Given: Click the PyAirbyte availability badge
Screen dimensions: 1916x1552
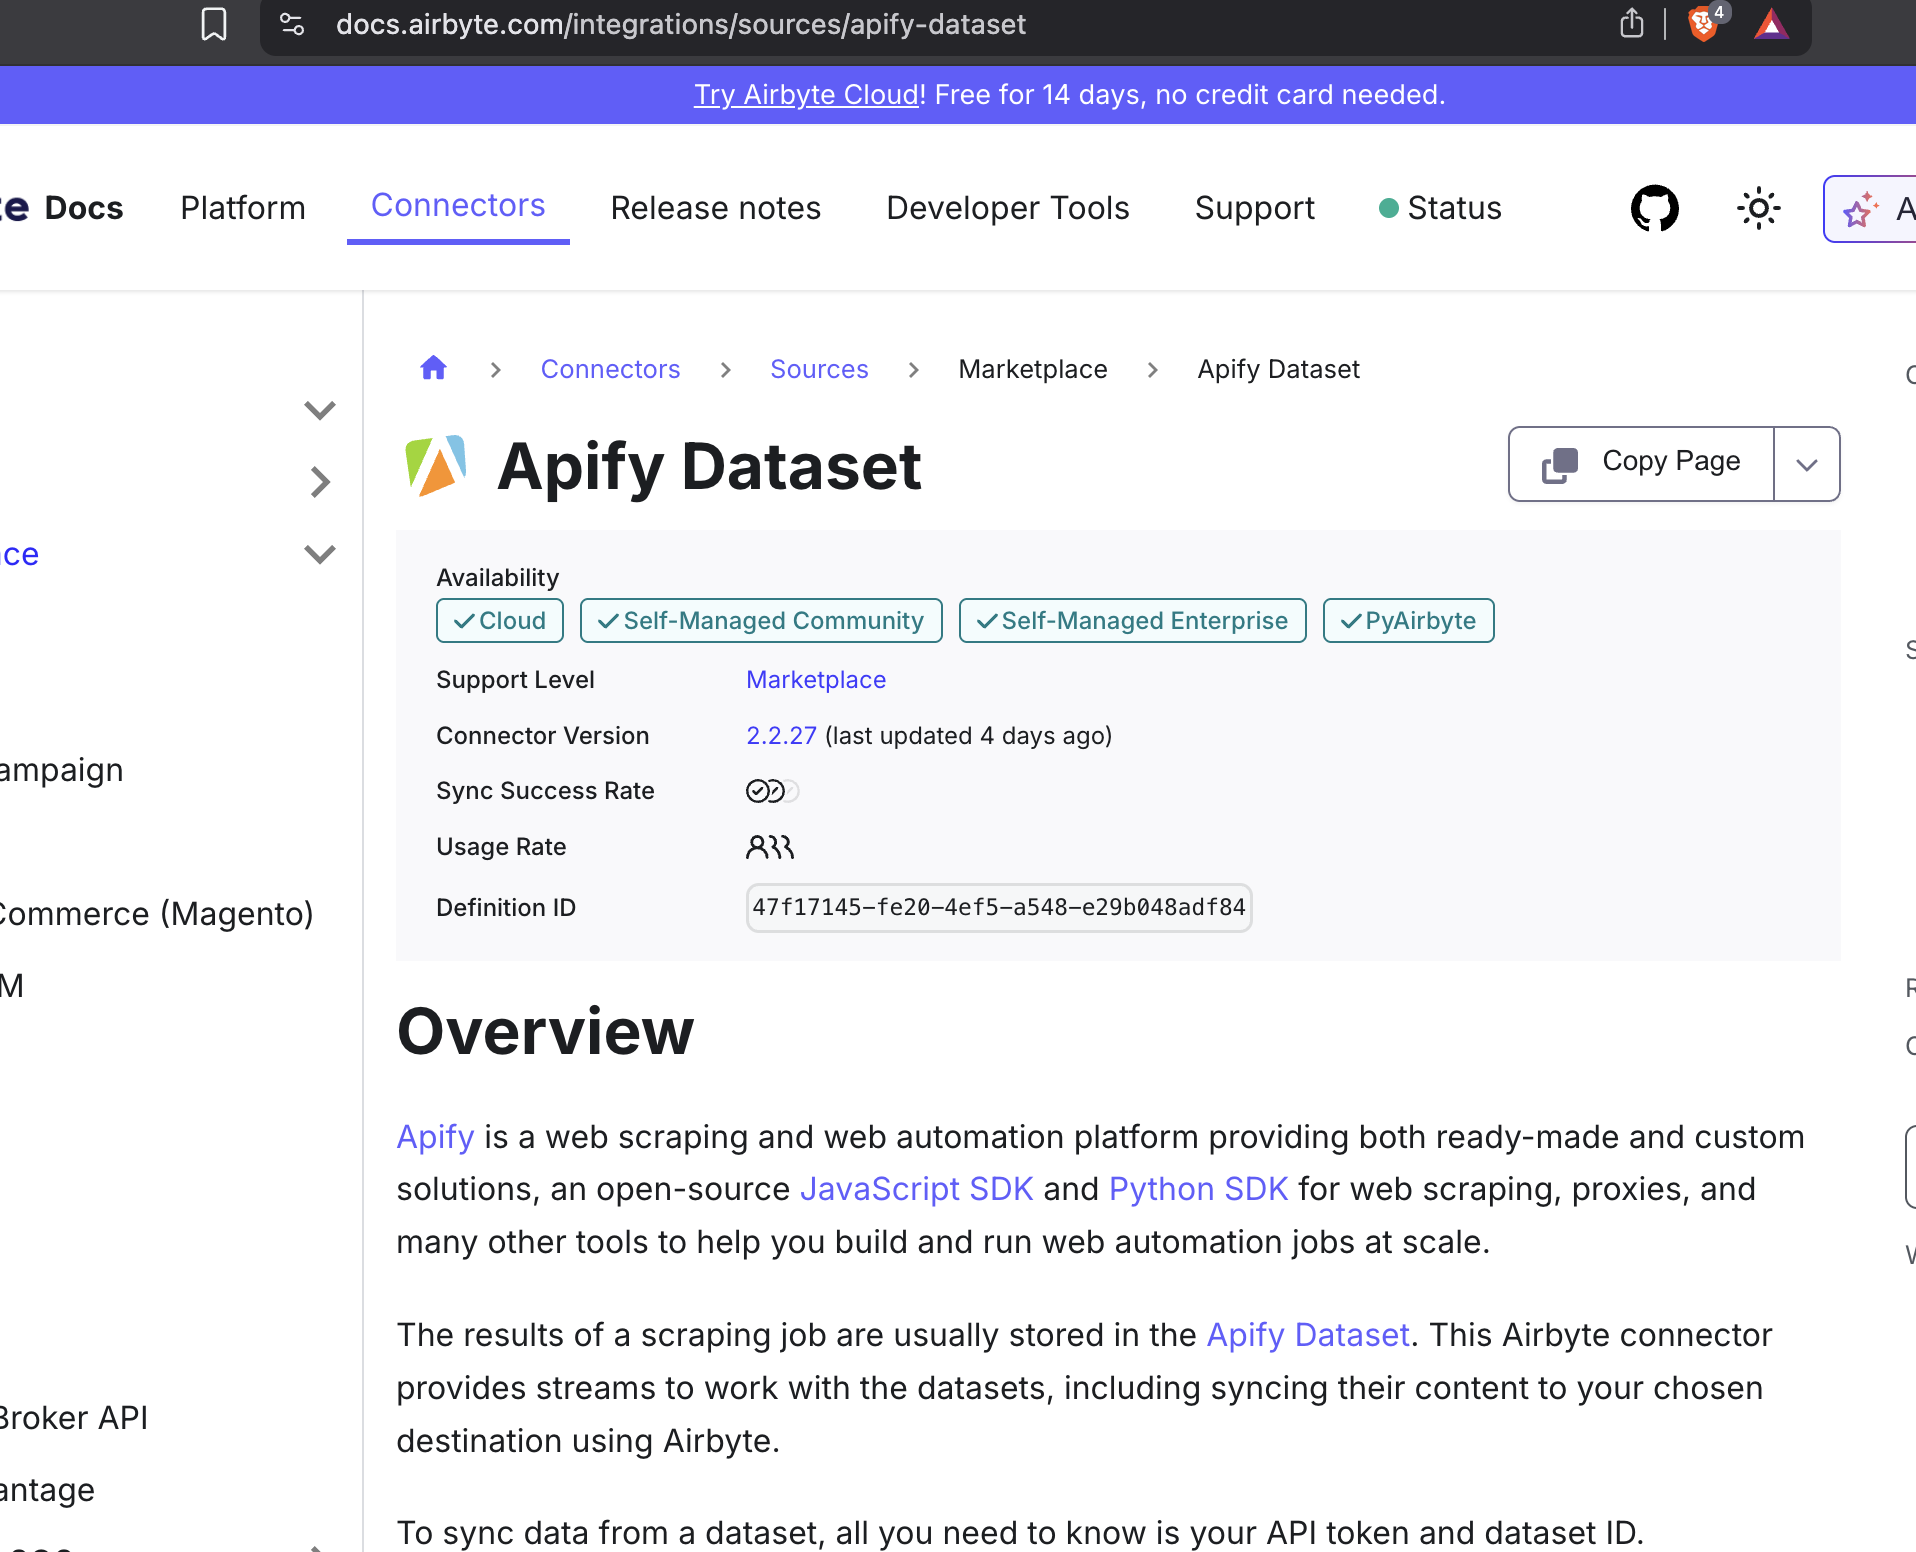Looking at the screenshot, I should pyautogui.click(x=1408, y=621).
